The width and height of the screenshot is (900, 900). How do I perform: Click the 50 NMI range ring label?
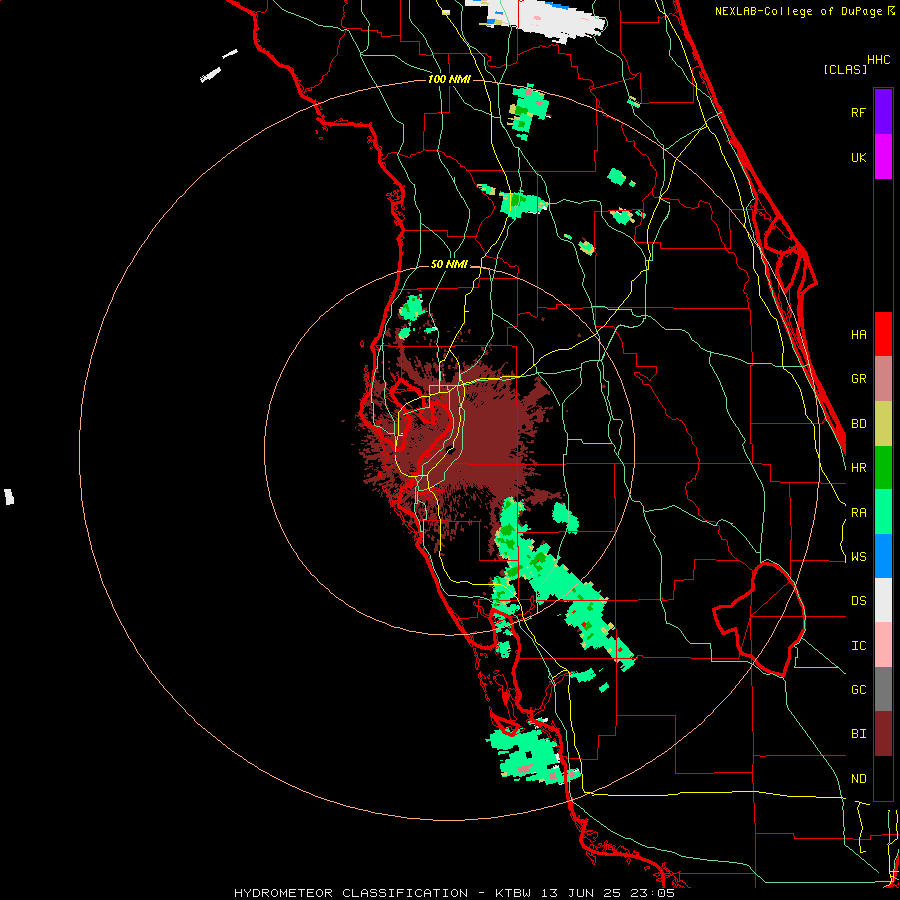[449, 265]
